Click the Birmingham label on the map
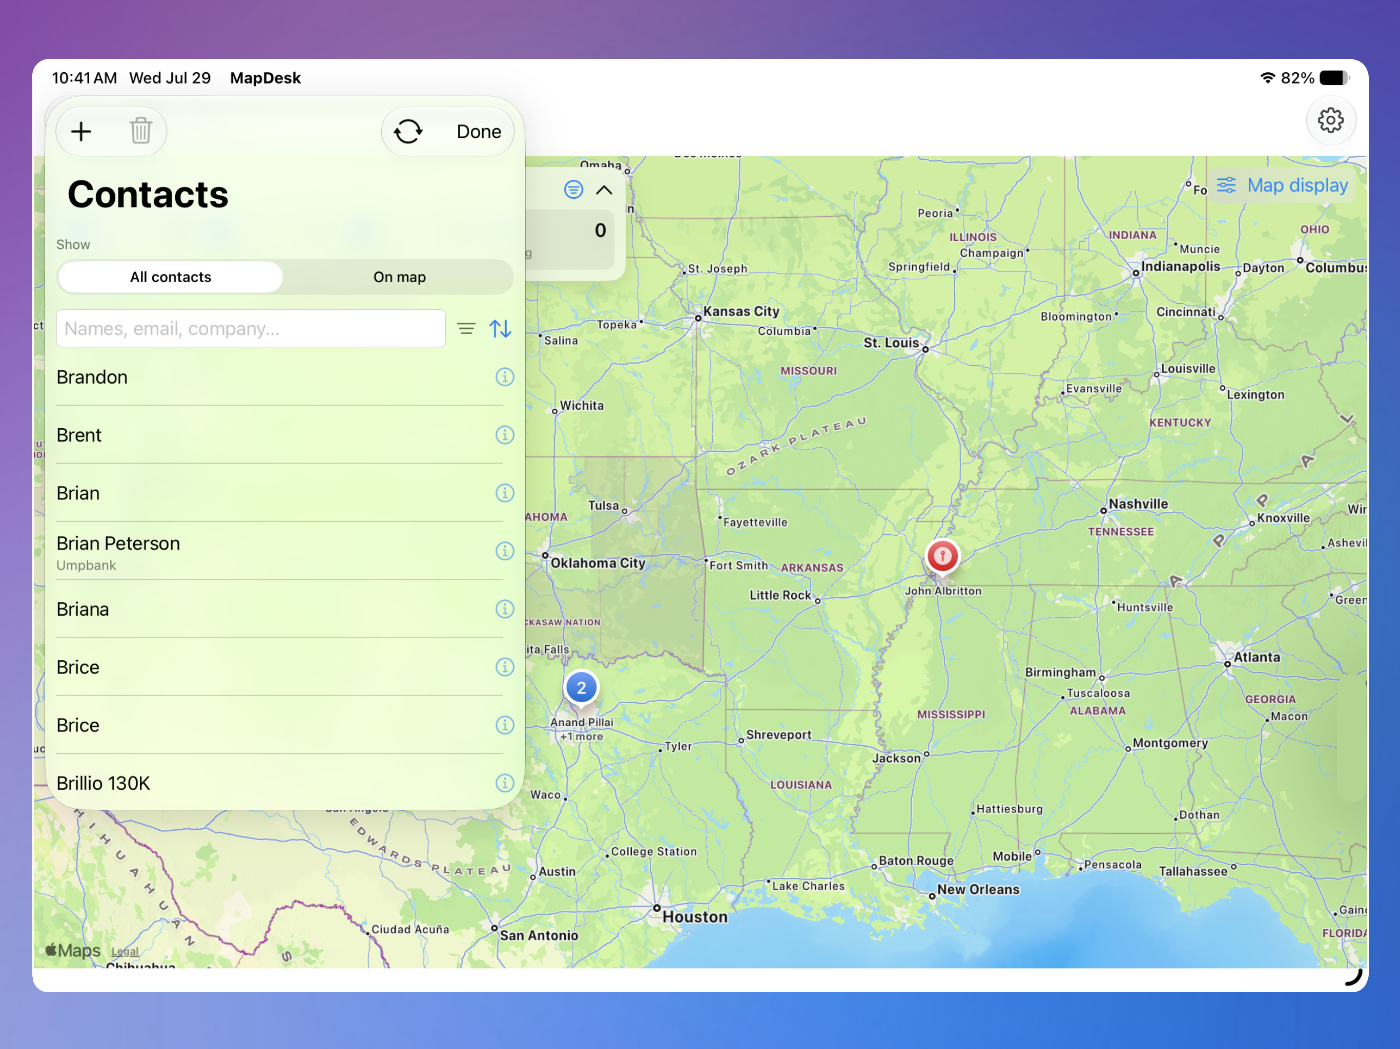 pyautogui.click(x=1060, y=673)
